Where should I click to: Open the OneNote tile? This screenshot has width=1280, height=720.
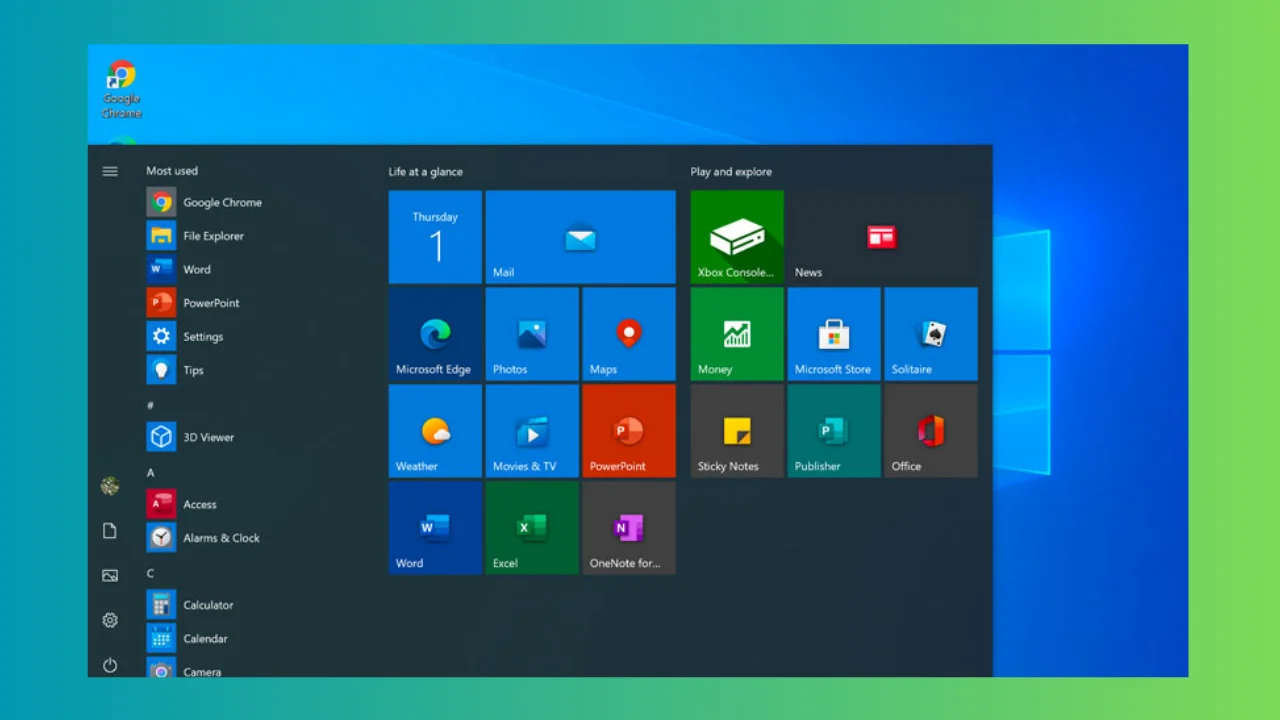pos(629,528)
